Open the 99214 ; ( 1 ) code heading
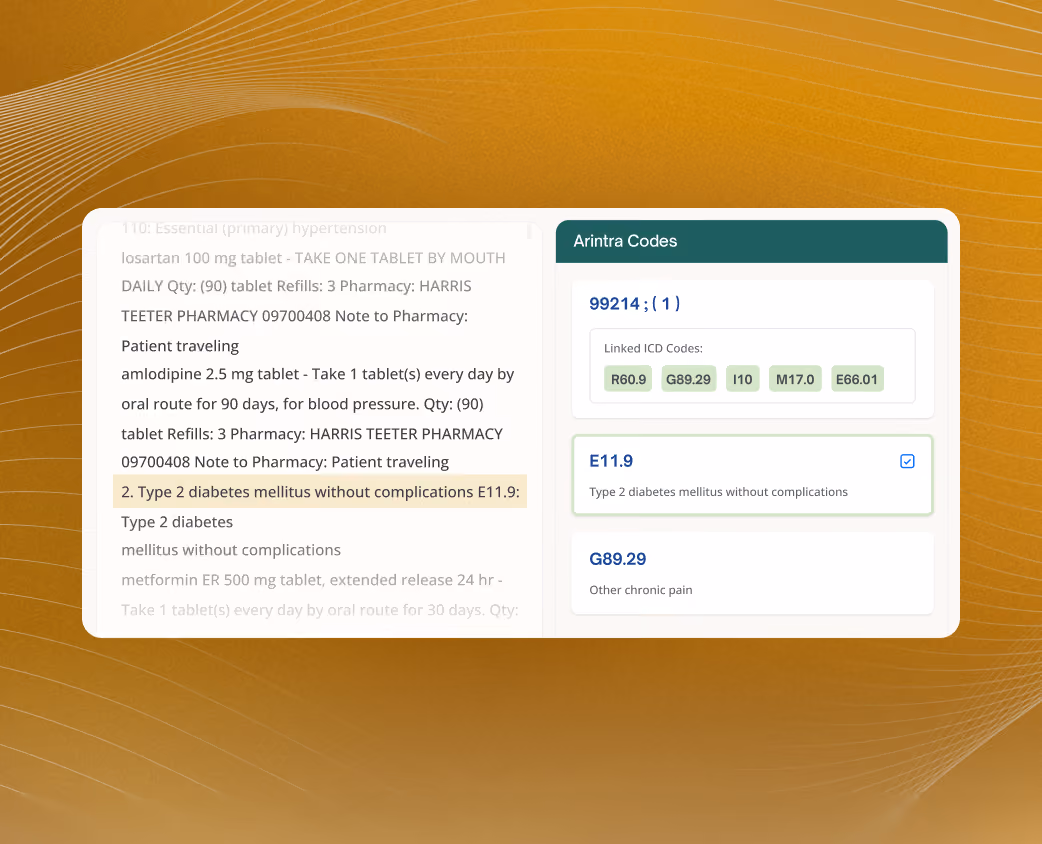Image resolution: width=1042 pixels, height=844 pixels. tap(635, 304)
